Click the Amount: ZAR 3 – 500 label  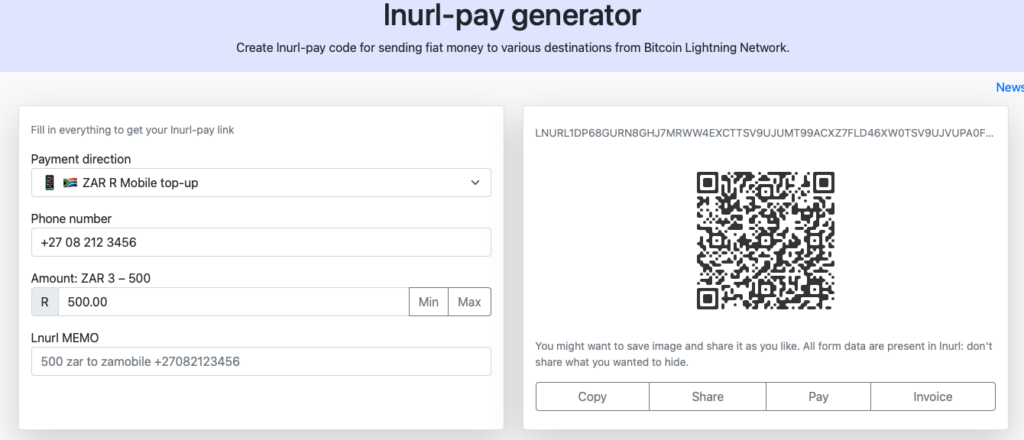click(x=91, y=278)
